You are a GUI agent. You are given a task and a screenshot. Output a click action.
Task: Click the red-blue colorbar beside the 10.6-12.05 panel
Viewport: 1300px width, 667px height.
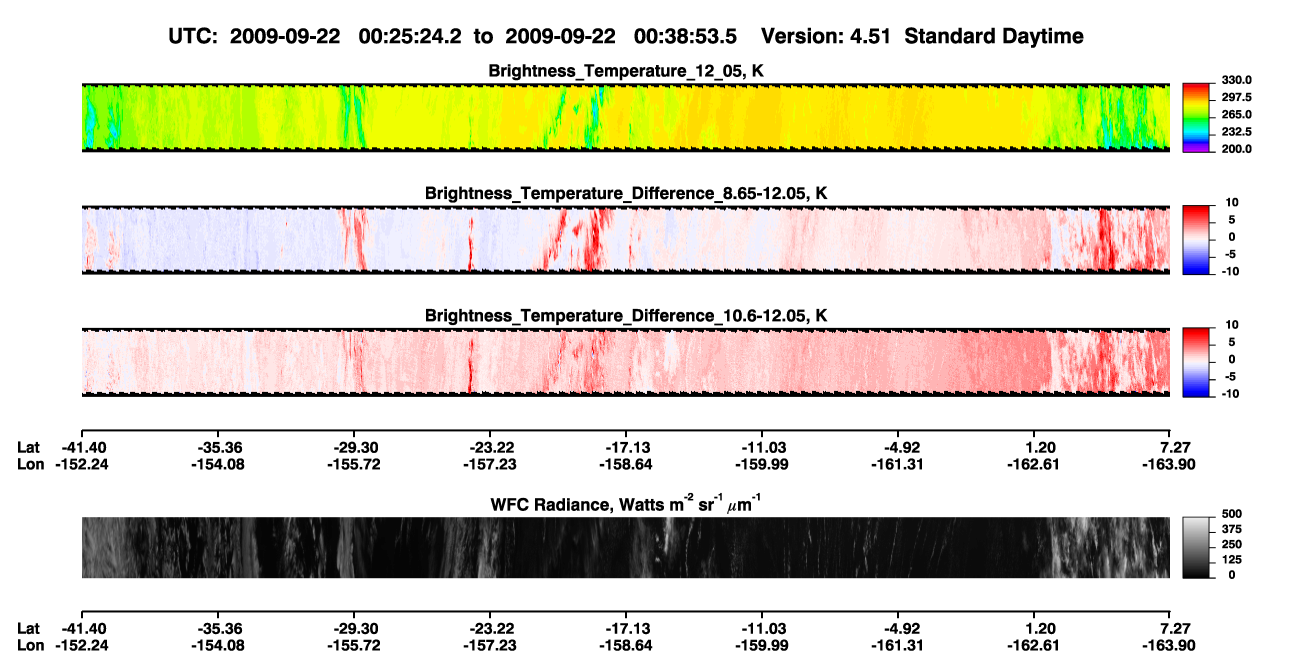[x=1197, y=360]
